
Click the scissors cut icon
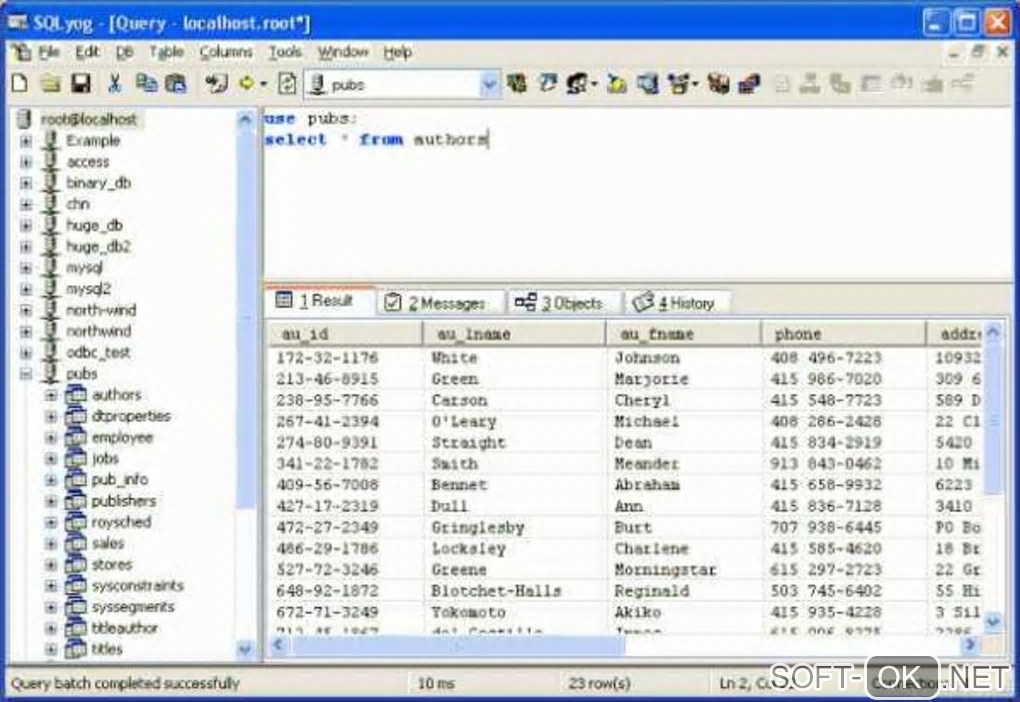[x=114, y=83]
